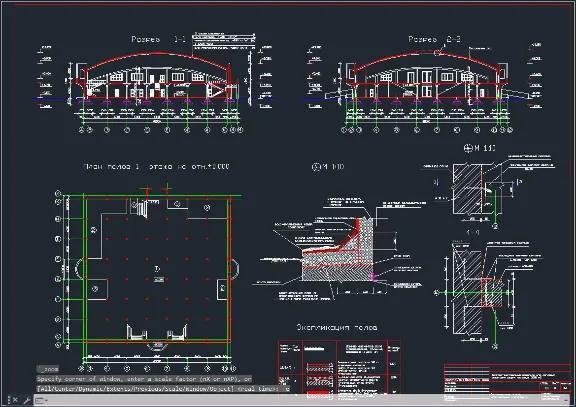Expand the recent commands dropdown arrow
576x407 pixels.
point(46,400)
